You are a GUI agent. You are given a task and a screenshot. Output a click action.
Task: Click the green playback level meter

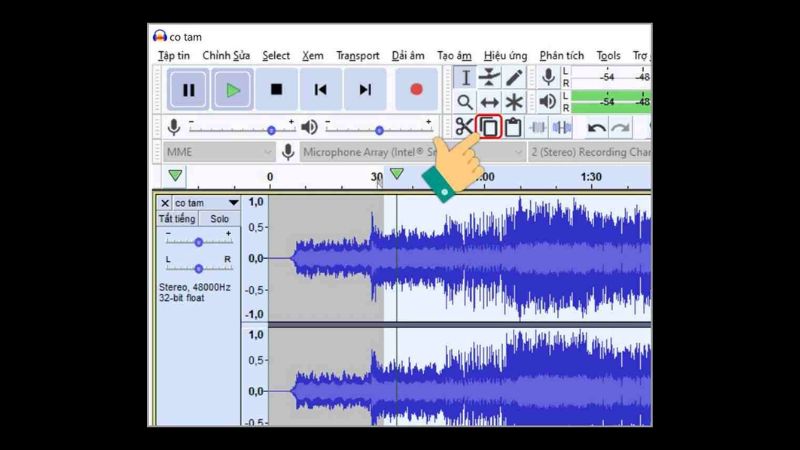pyautogui.click(x=611, y=102)
